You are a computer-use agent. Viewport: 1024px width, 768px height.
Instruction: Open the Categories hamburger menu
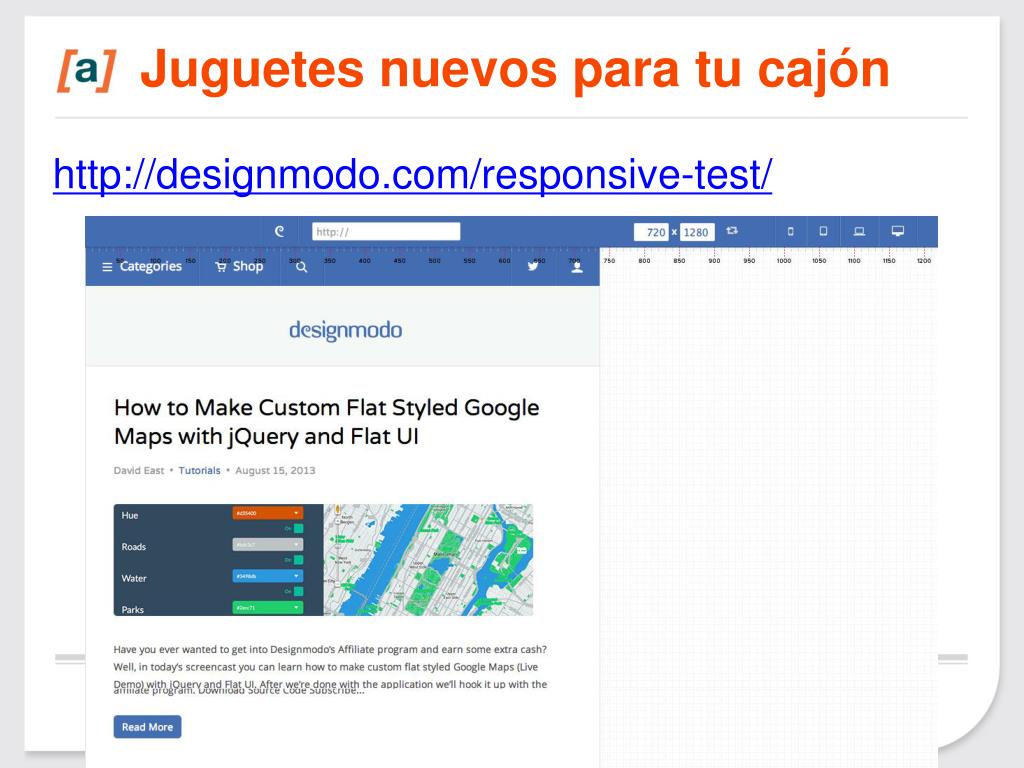142,266
